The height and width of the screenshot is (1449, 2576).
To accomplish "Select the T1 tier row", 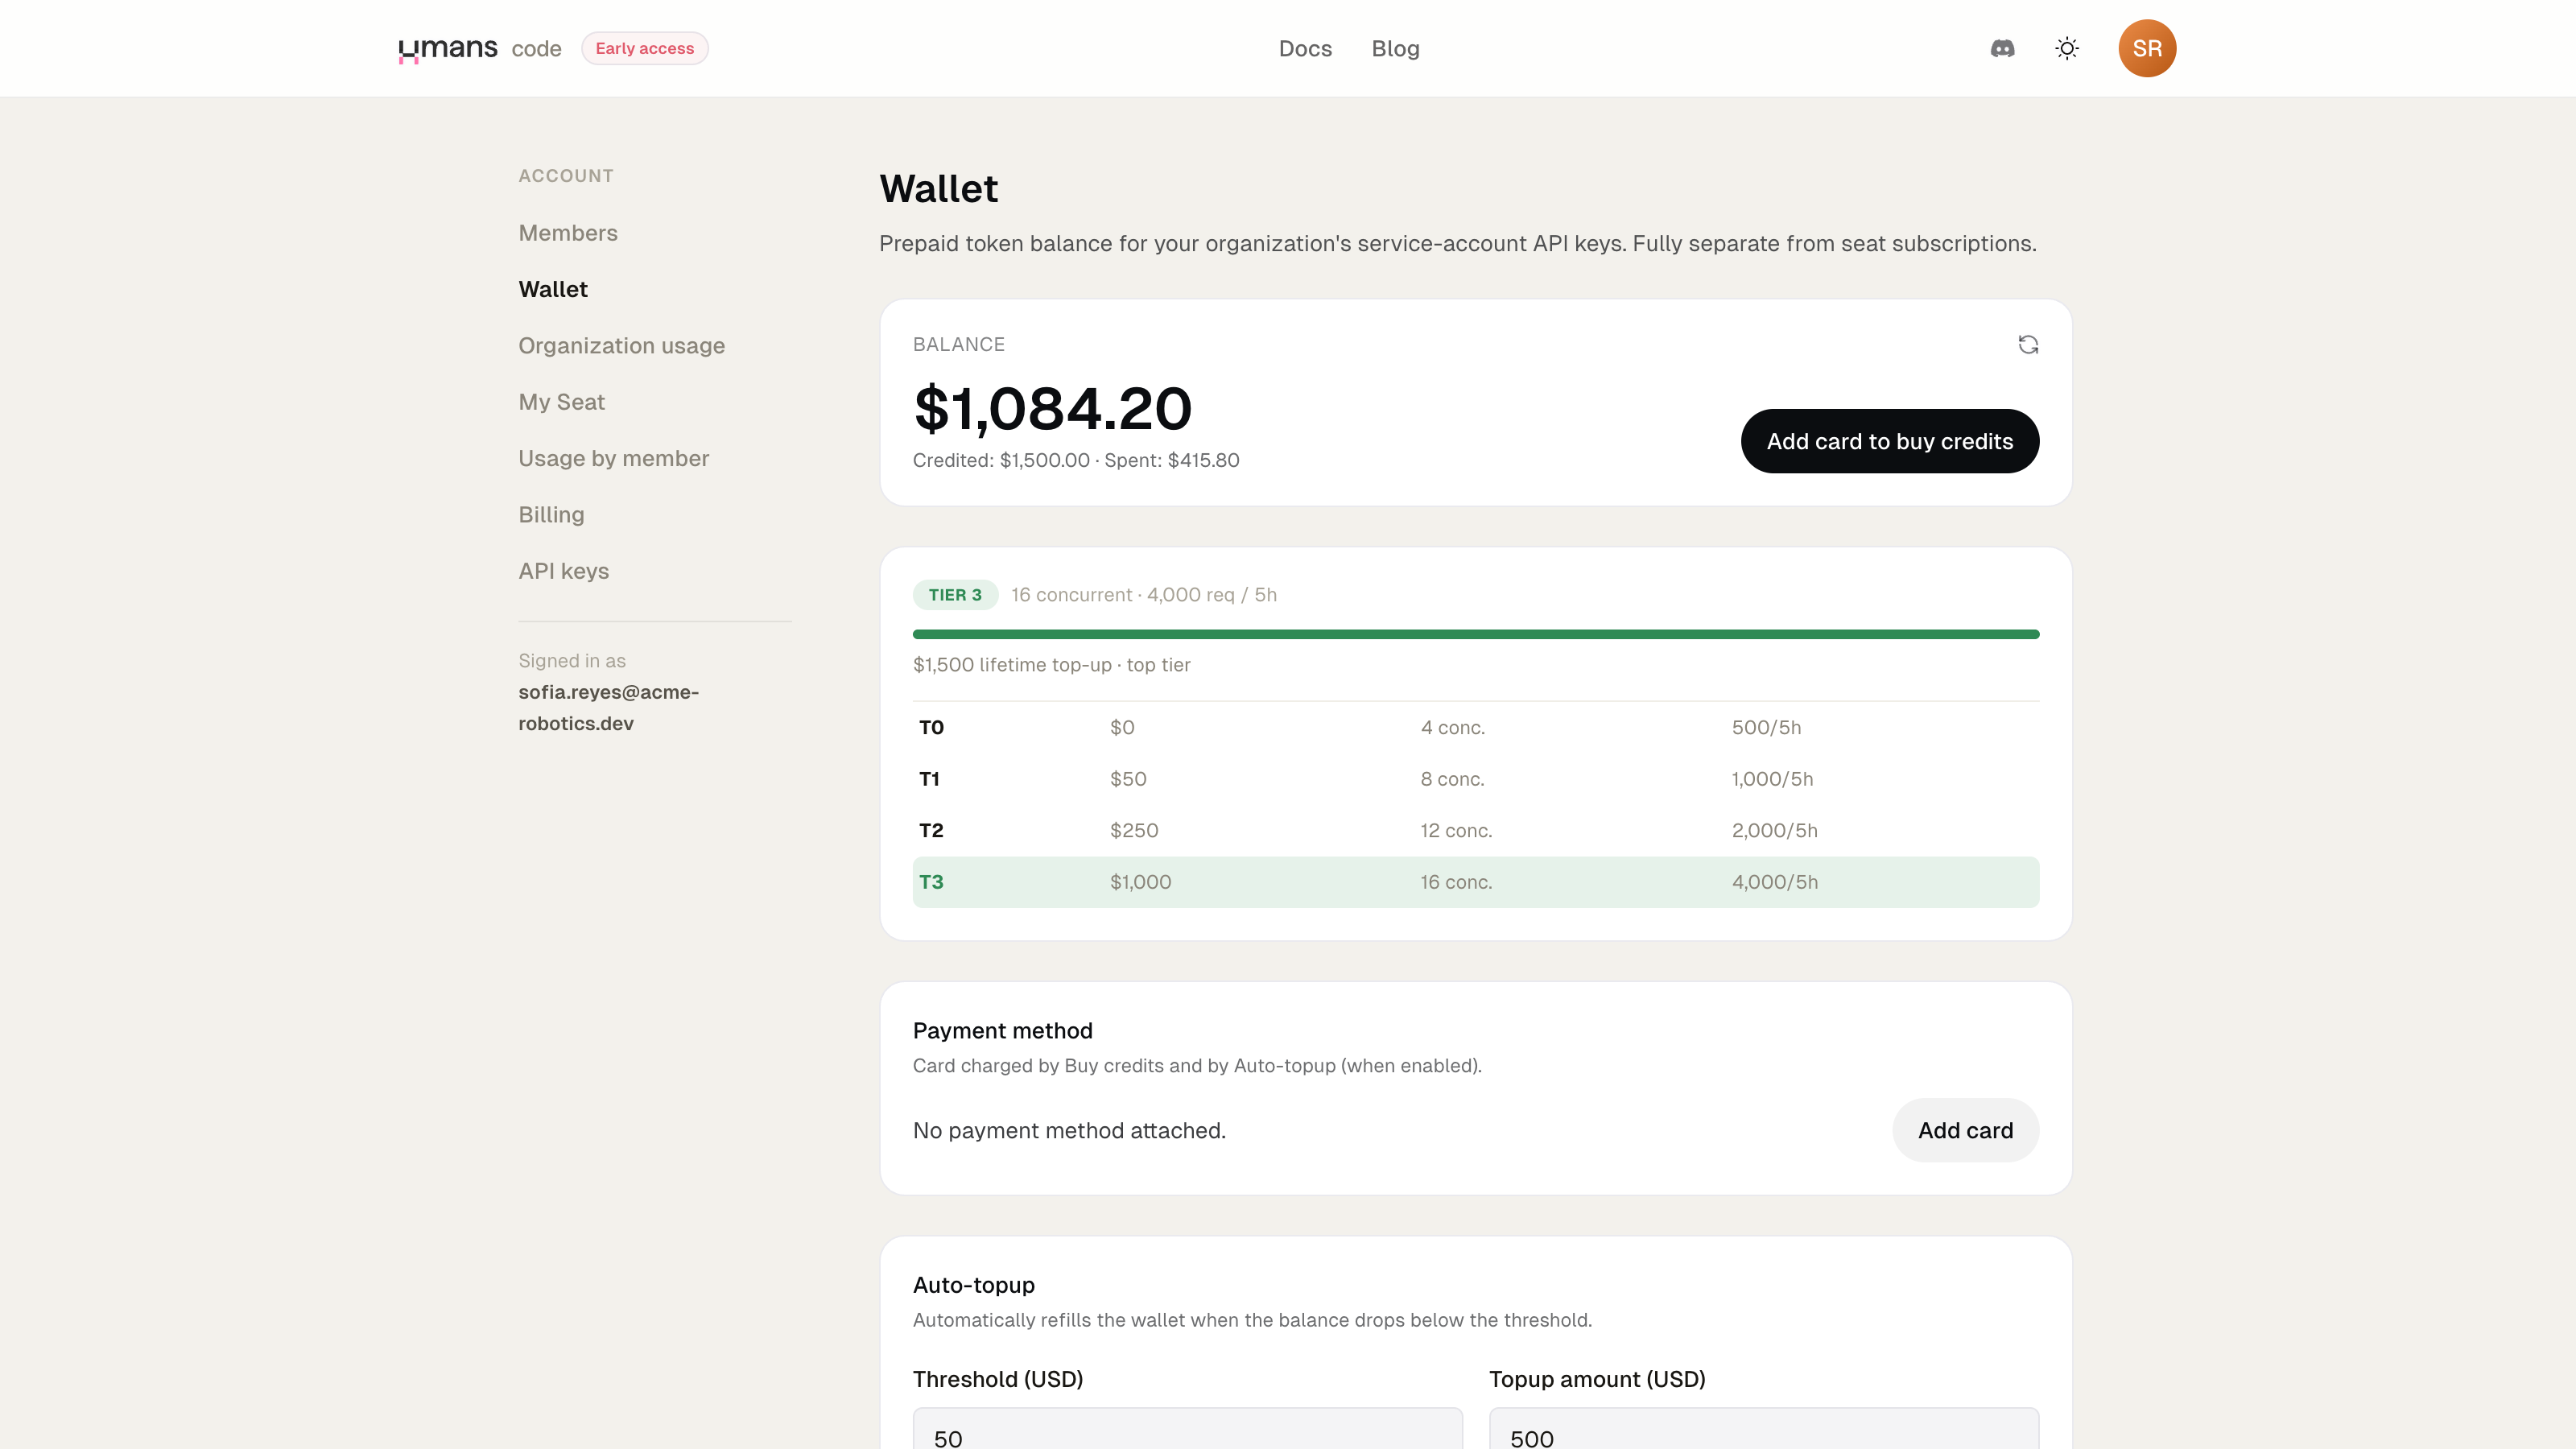I will 1476,779.
